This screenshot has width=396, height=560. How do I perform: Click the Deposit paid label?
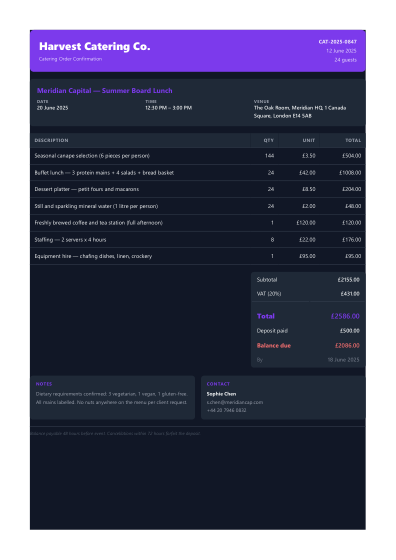click(272, 331)
